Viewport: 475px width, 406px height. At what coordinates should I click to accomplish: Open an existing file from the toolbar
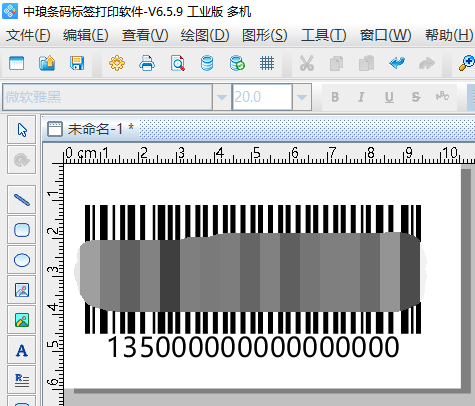tap(47, 63)
